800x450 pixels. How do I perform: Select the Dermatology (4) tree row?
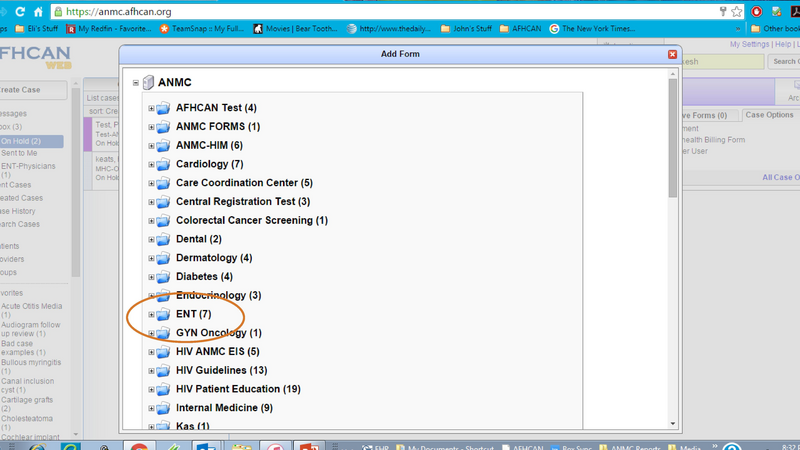pos(214,258)
